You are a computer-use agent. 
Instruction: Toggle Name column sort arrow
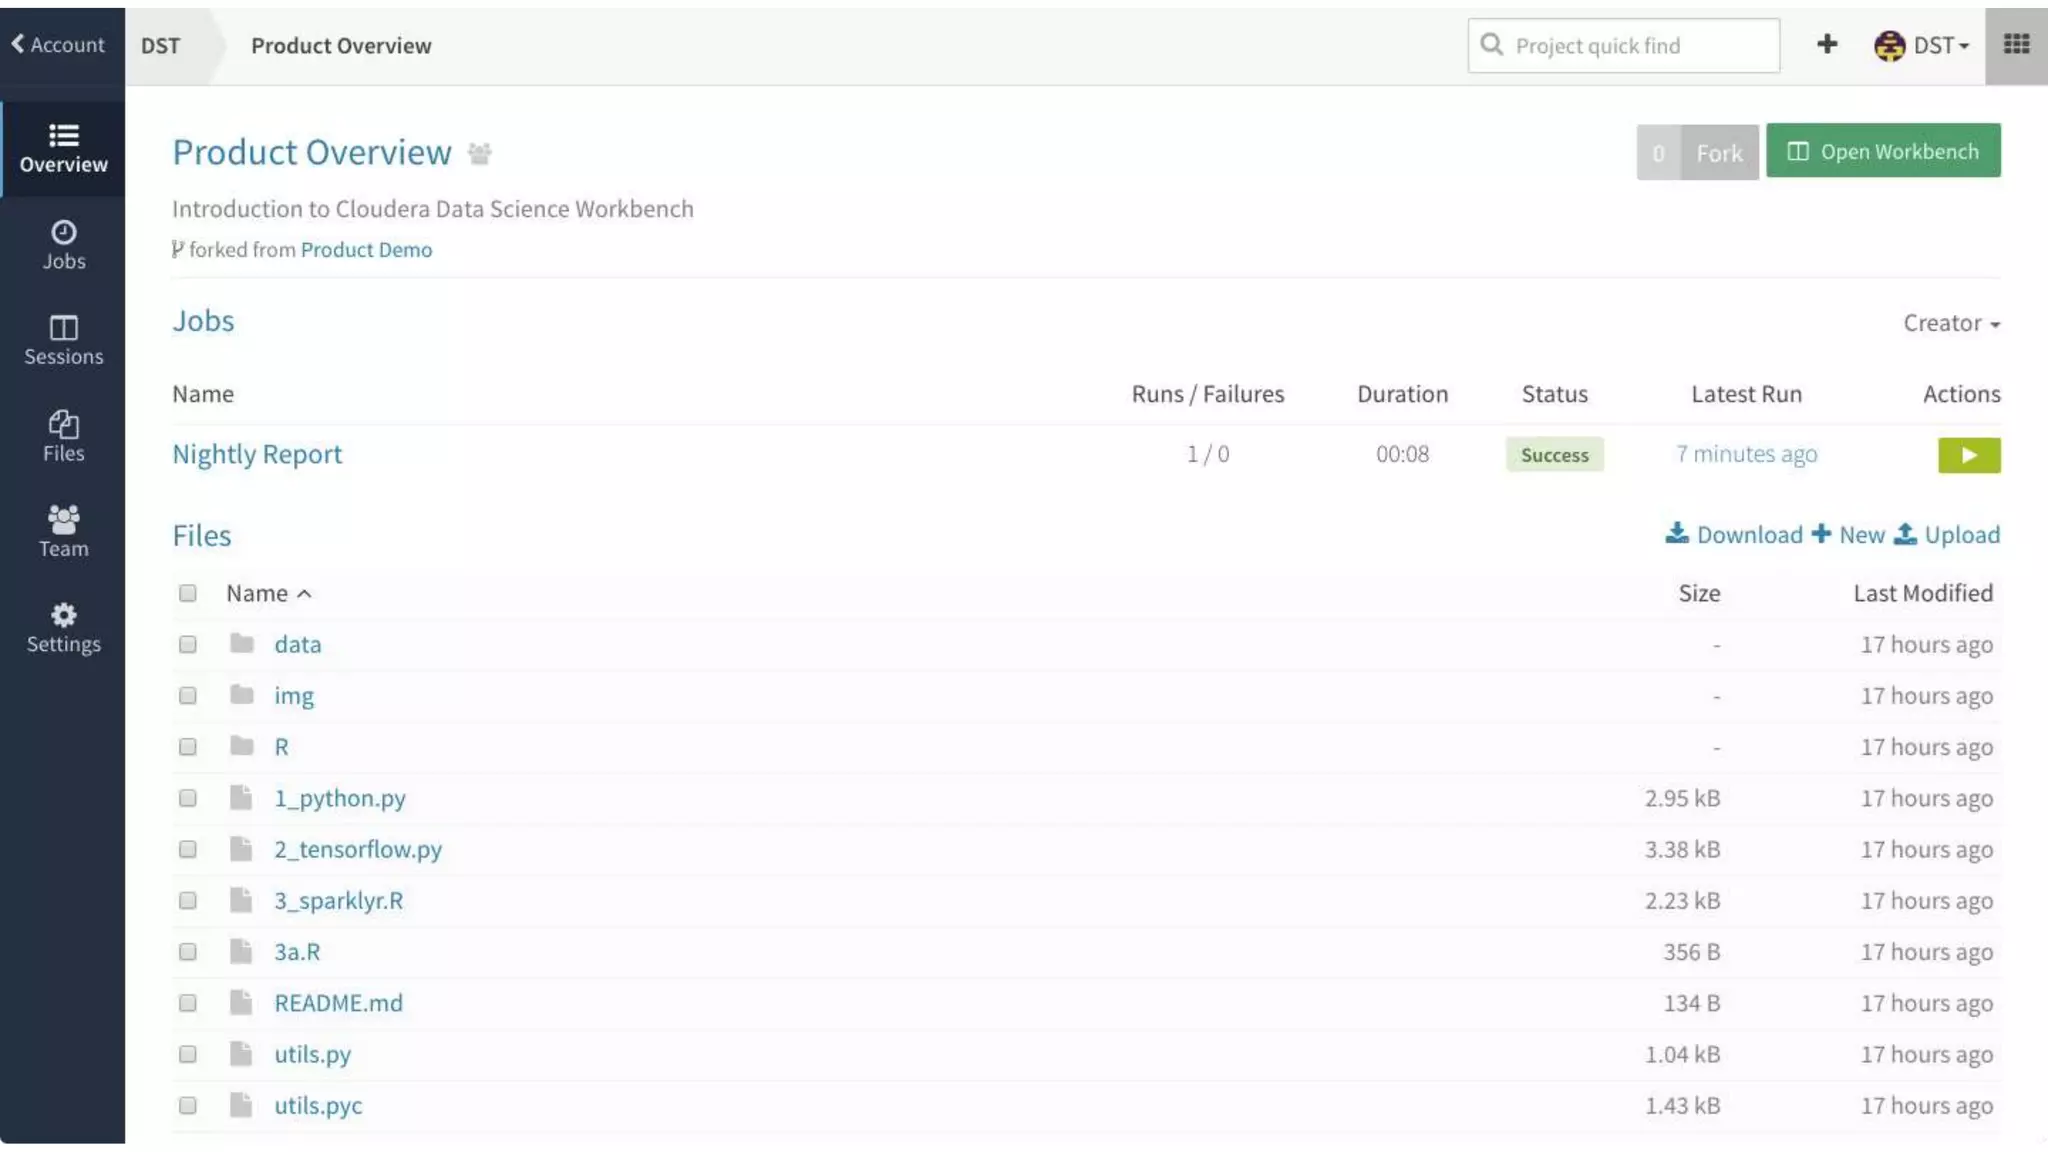click(x=305, y=594)
